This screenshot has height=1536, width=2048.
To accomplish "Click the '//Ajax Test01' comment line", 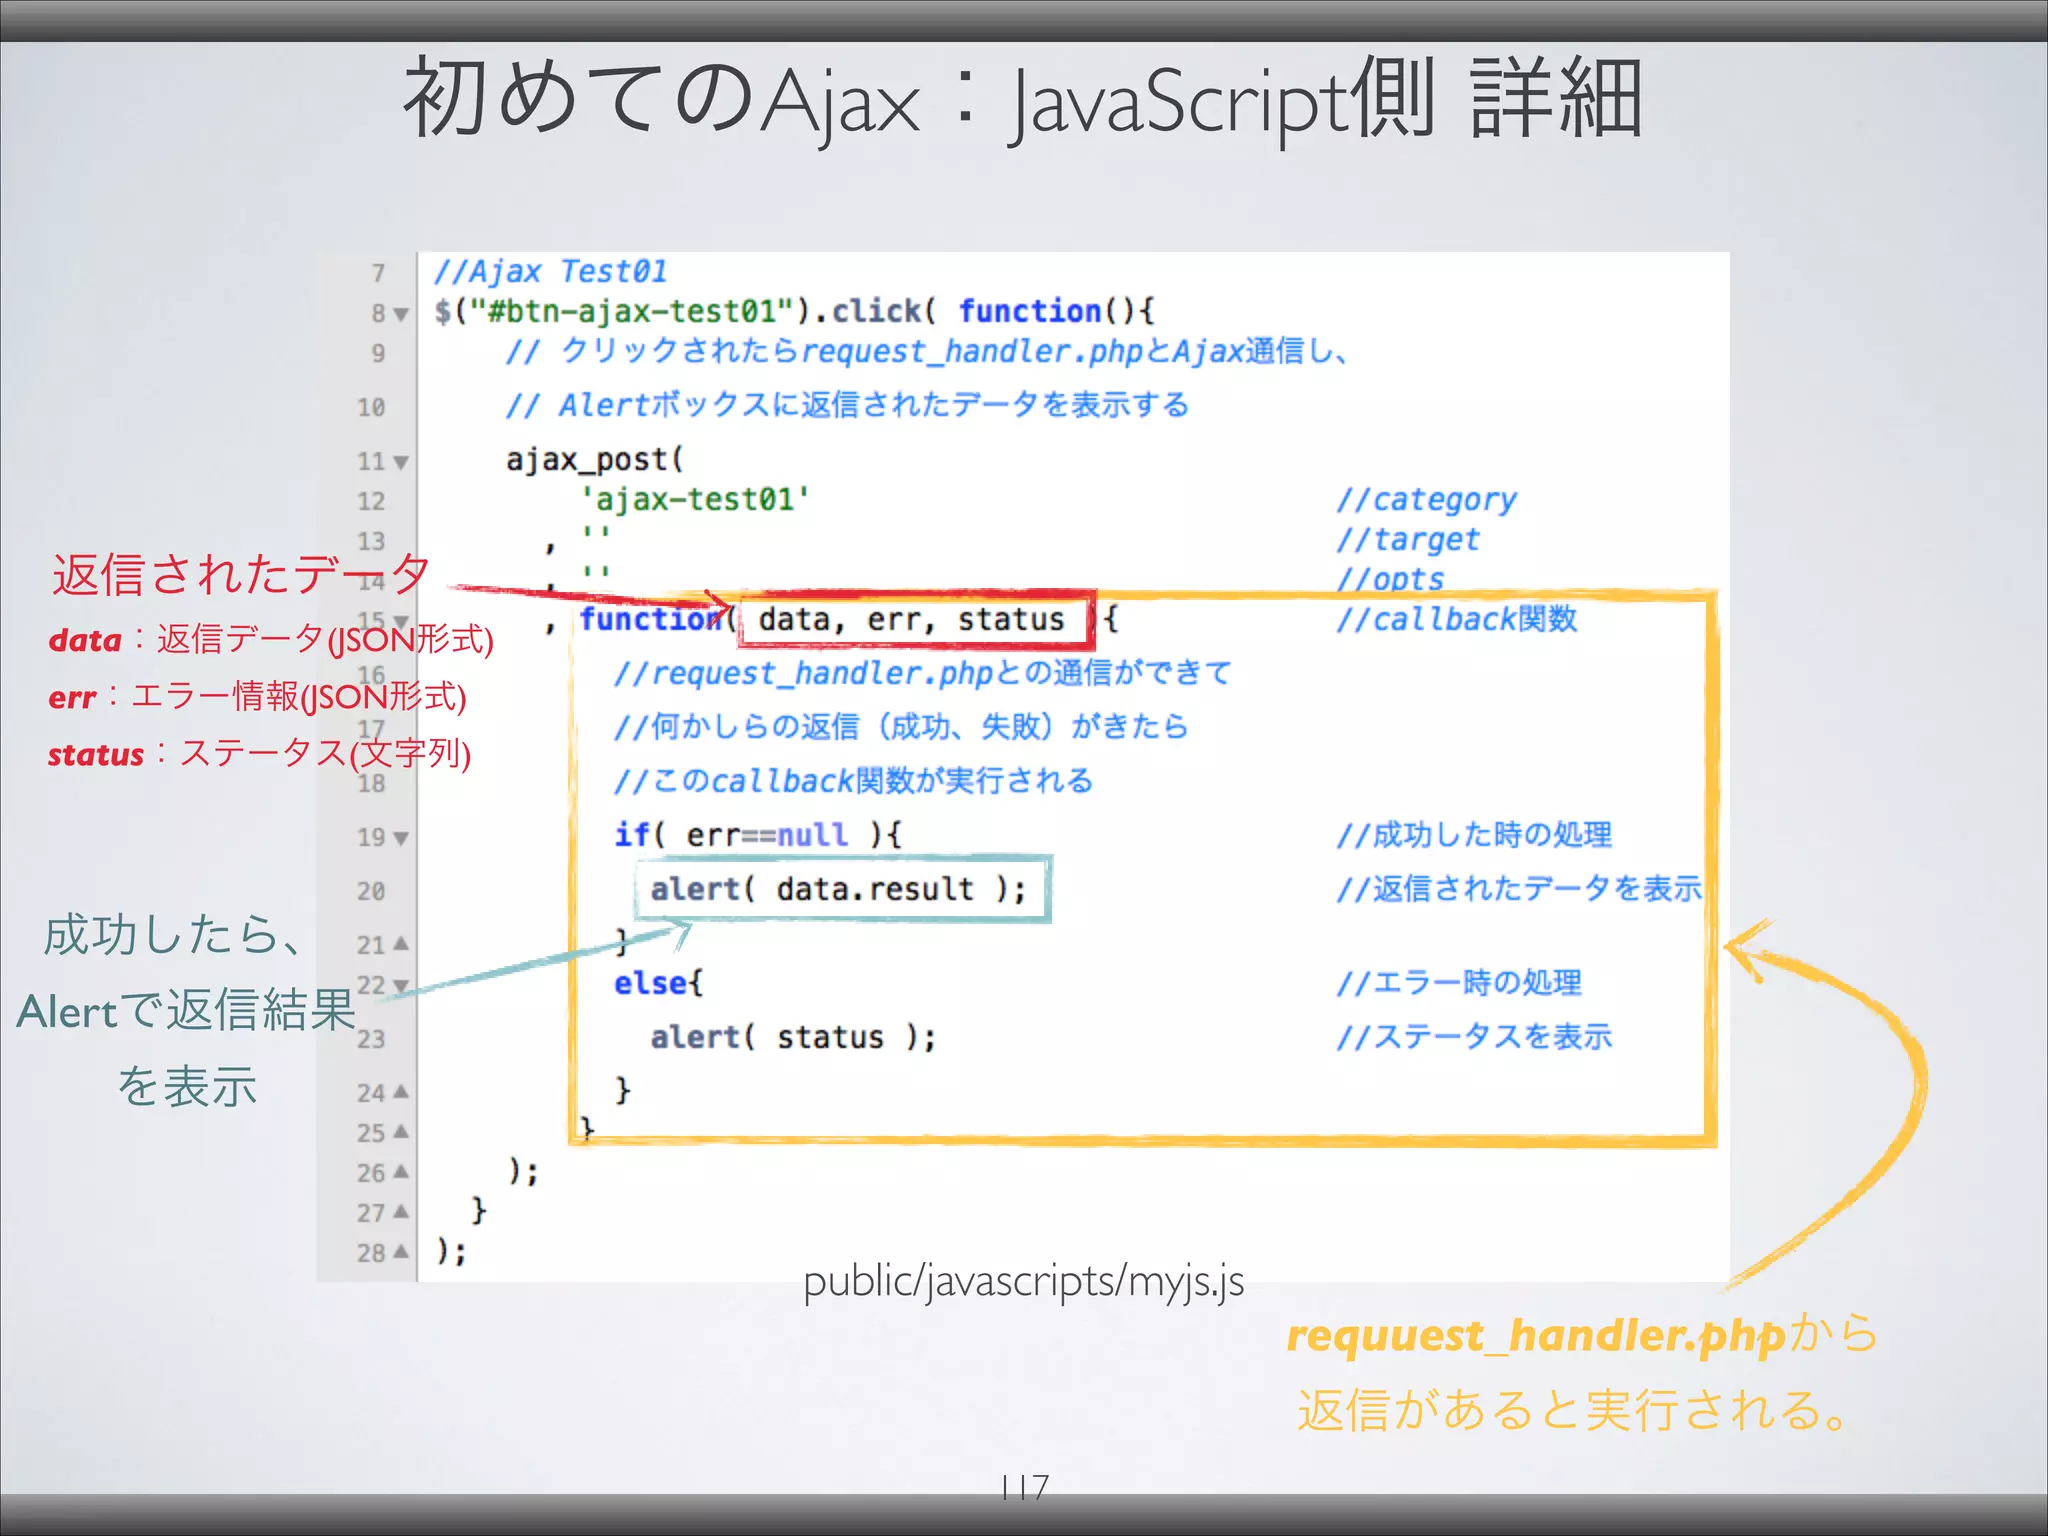I will (550, 272).
